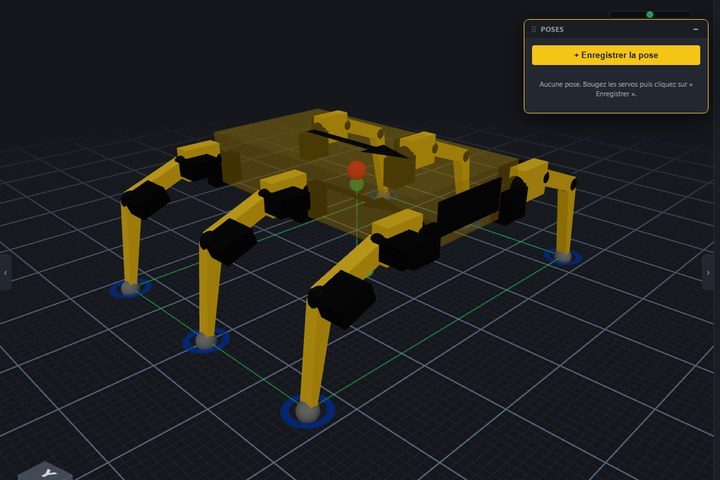Select the foot target sphere of the right-side leg
The image size is (720, 480).
pos(563,256)
